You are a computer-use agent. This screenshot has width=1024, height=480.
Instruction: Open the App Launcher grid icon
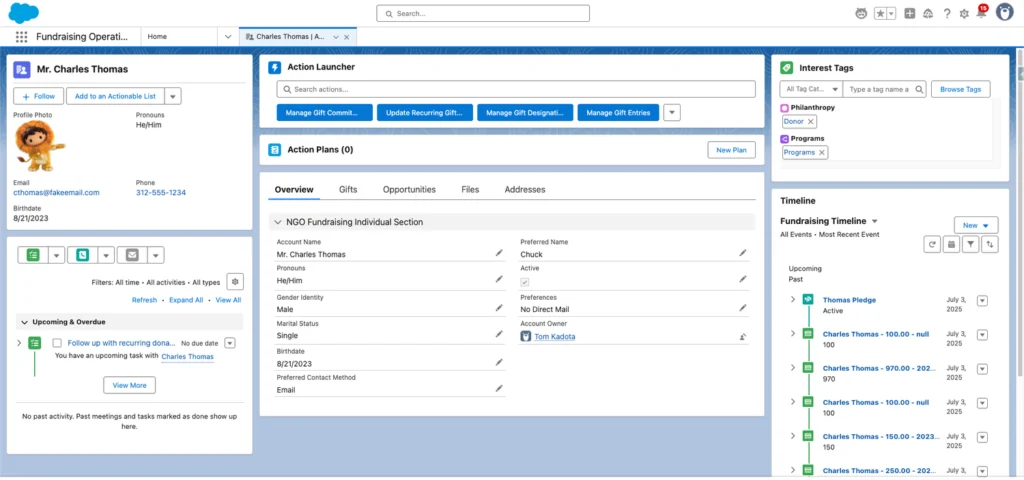pyautogui.click(x=21, y=36)
